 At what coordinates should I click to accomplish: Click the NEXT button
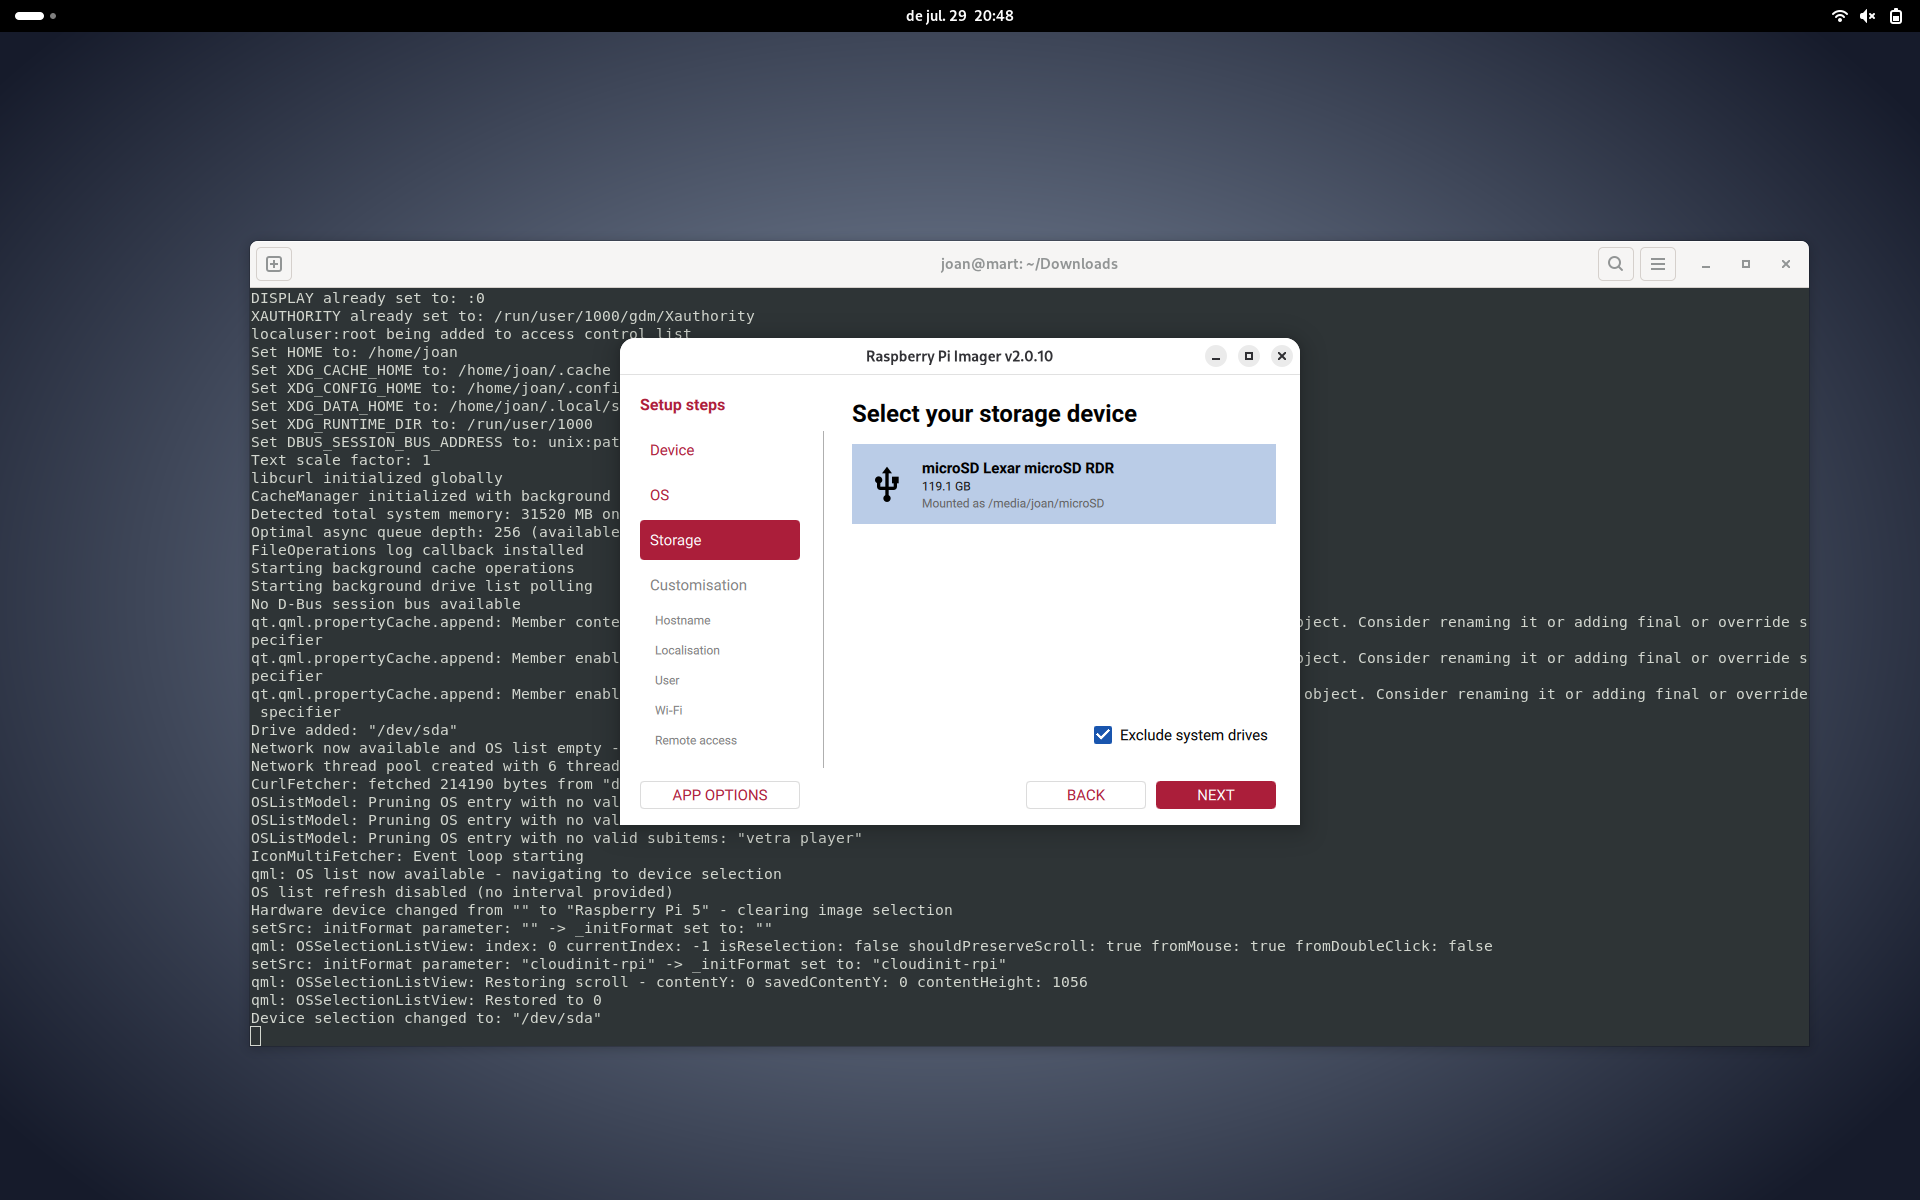point(1216,795)
